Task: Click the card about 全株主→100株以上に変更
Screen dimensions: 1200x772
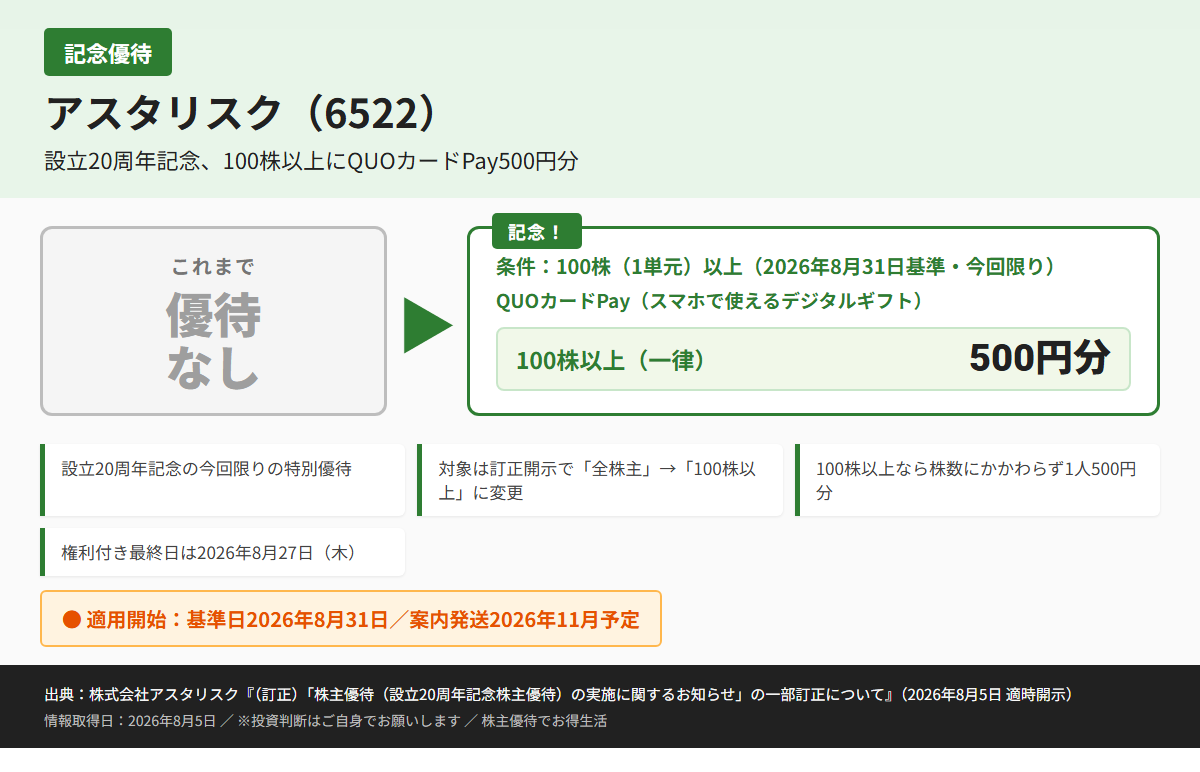Action: click(600, 480)
